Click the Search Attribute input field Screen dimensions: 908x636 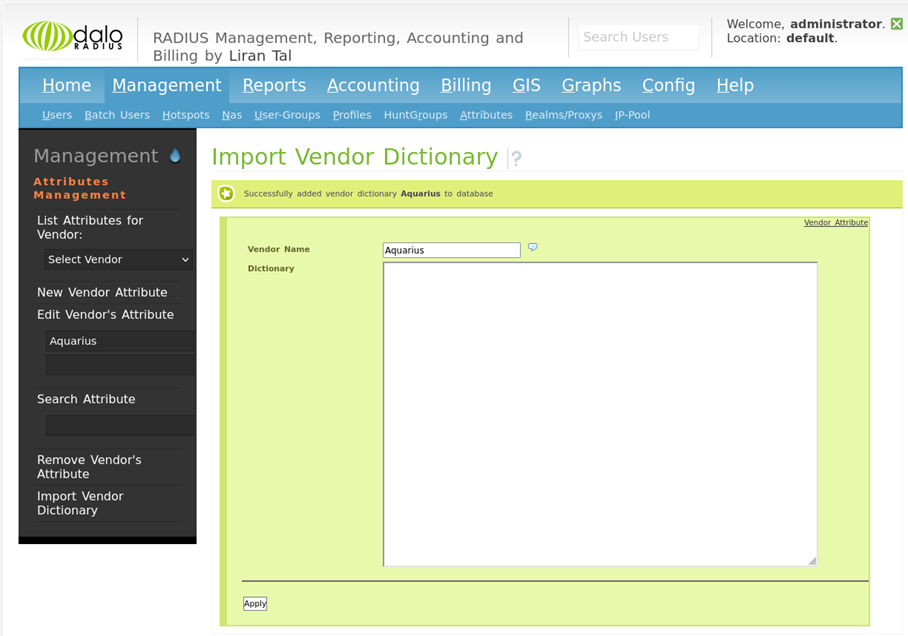pos(120,425)
